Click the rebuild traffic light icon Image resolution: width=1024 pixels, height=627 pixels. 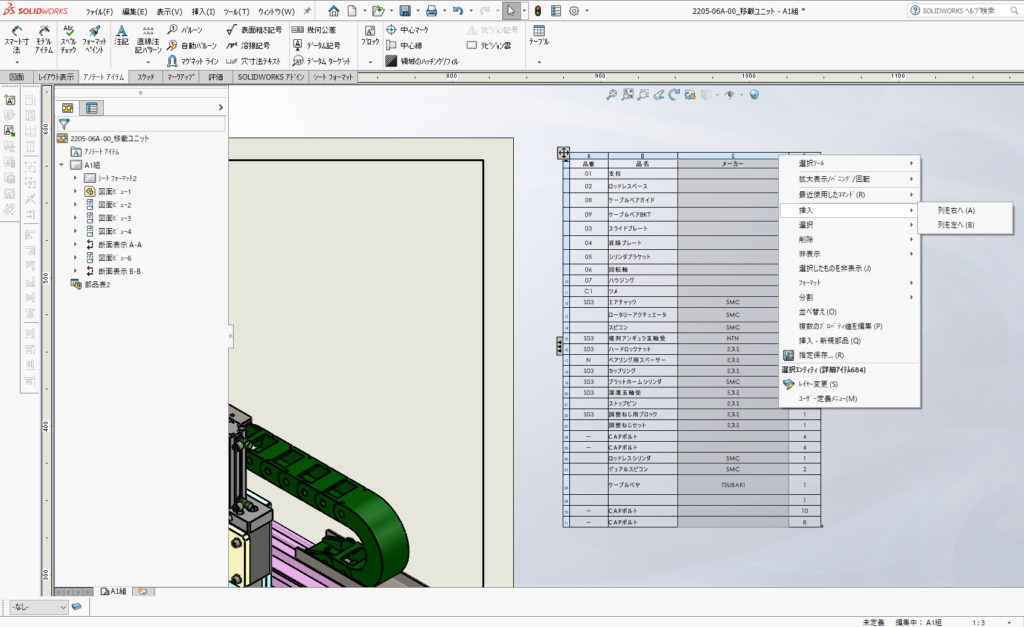click(537, 11)
